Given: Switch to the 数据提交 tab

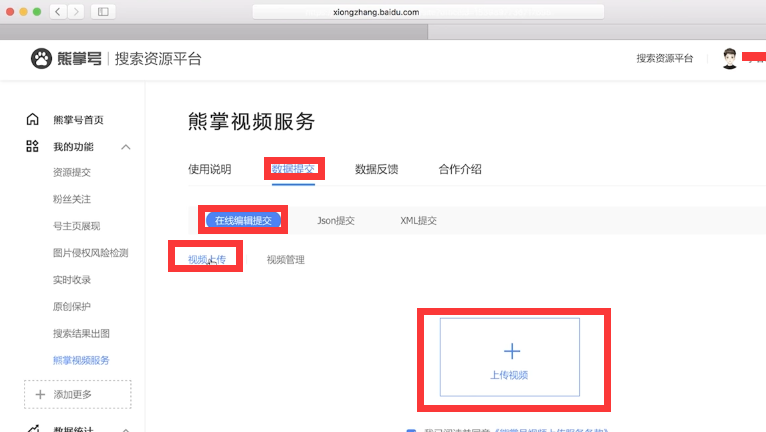Looking at the screenshot, I should pos(293,169).
